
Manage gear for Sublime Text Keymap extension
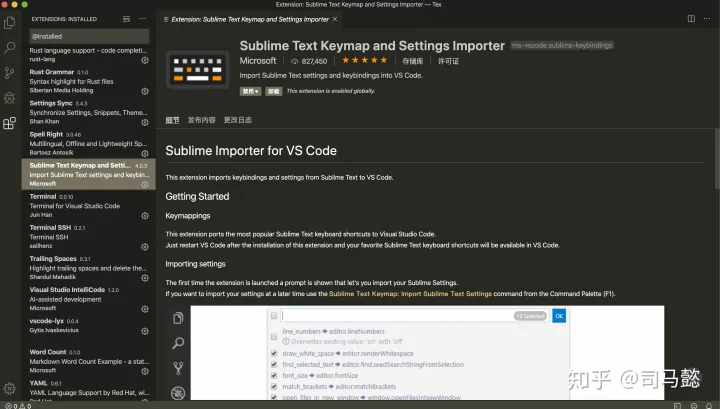[145, 185]
